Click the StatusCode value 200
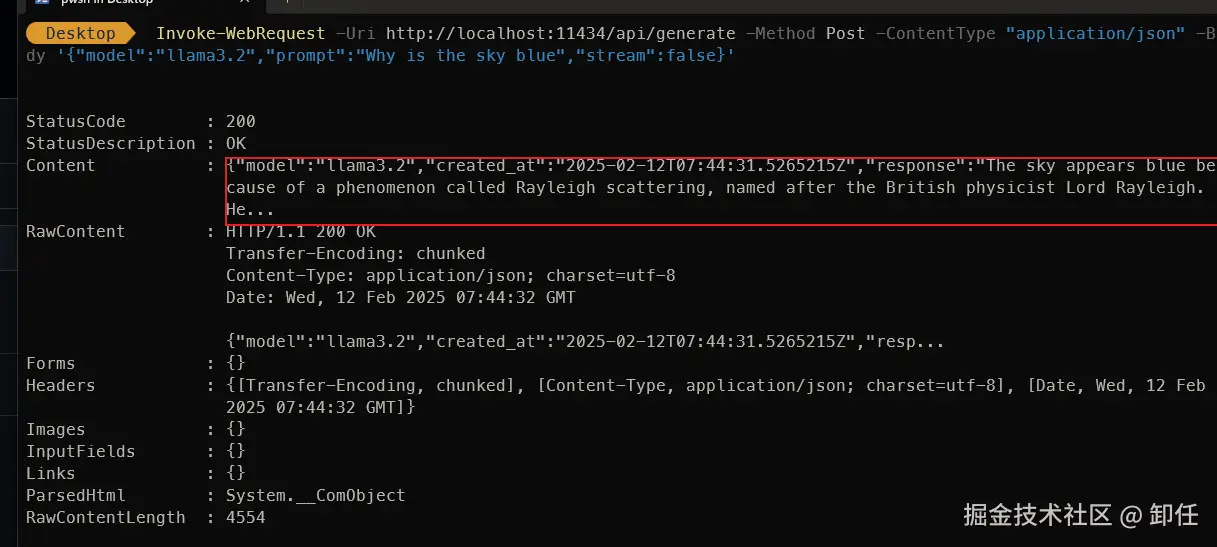Screen dimensions: 1217x547 241,122
